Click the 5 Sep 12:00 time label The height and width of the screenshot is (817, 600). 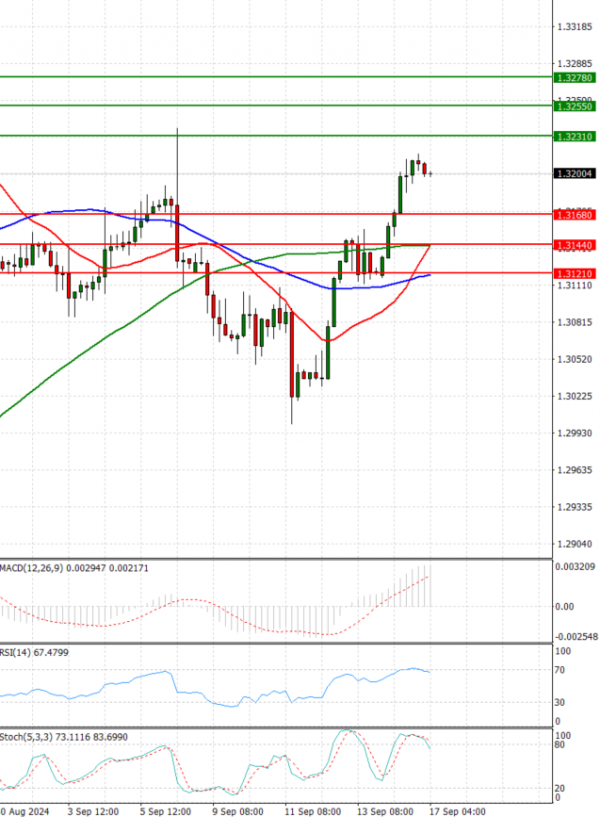(165, 811)
